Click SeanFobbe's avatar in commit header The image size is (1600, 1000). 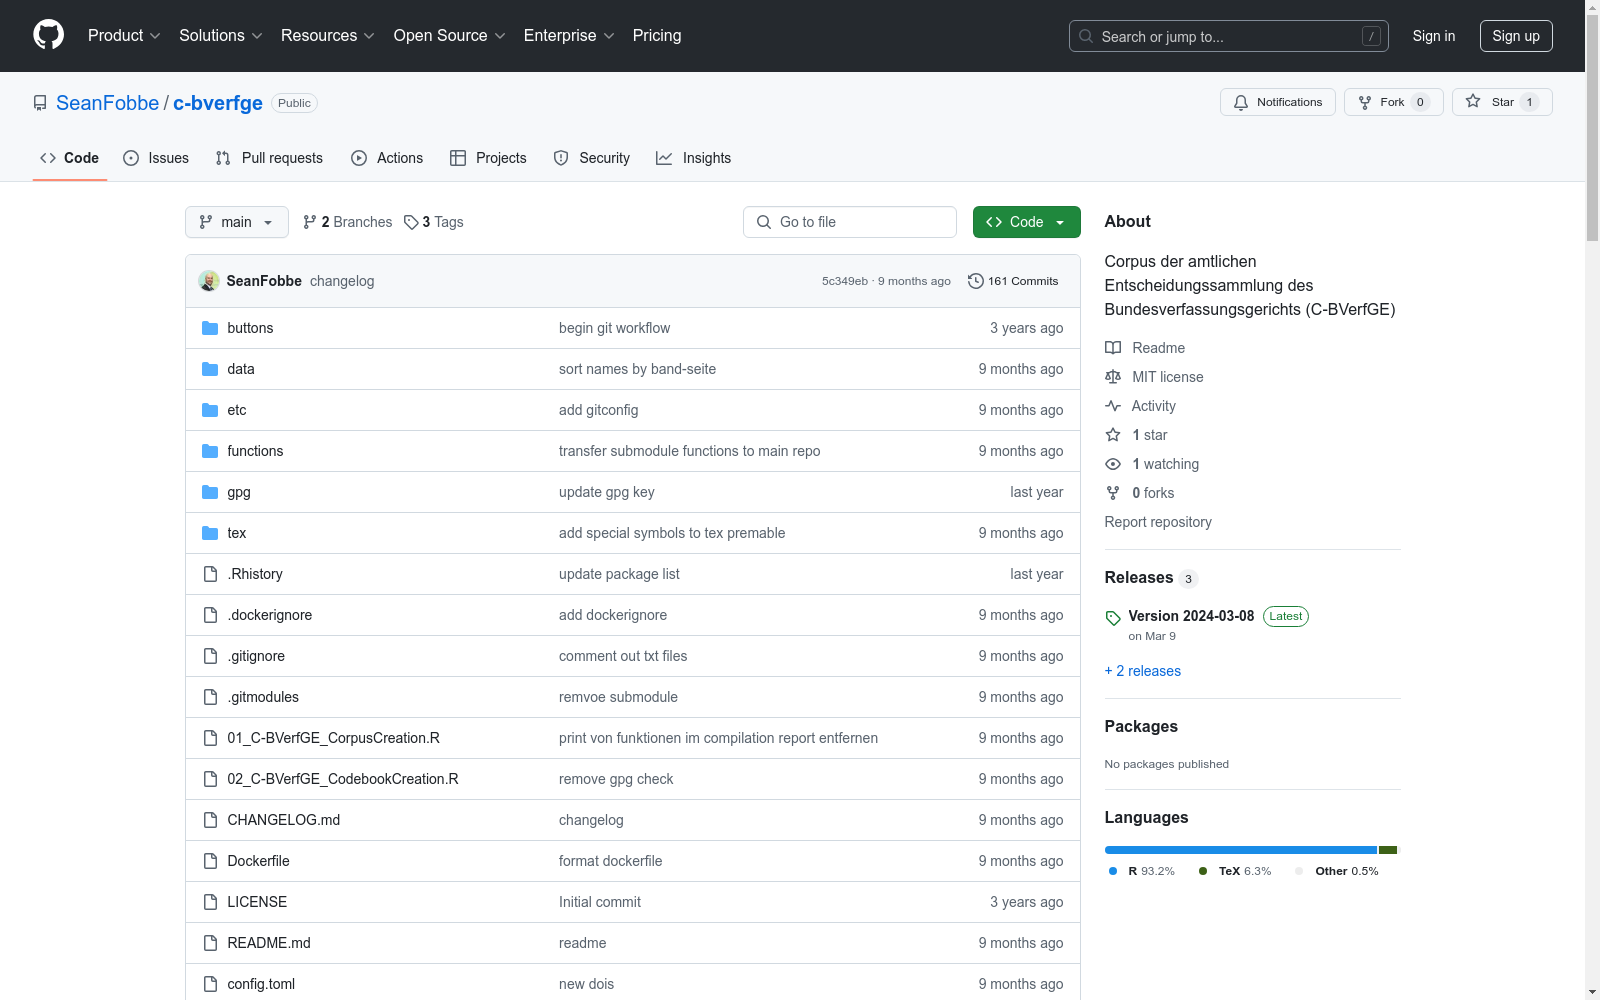[x=209, y=281]
